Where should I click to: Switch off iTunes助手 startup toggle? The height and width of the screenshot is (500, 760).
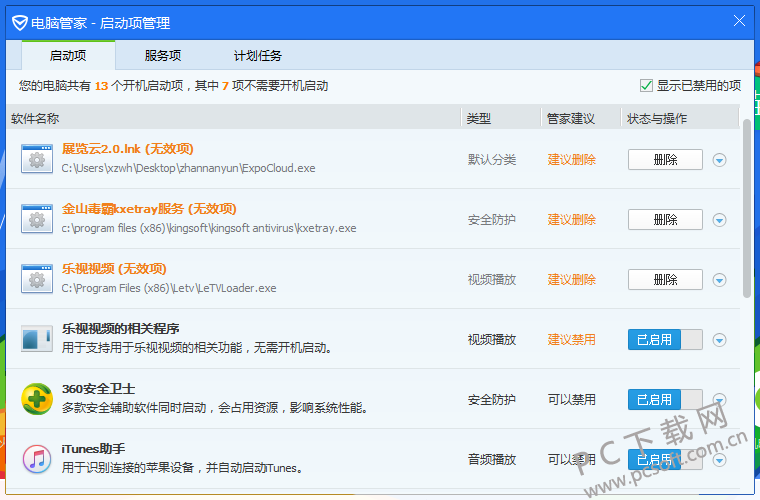pos(665,459)
